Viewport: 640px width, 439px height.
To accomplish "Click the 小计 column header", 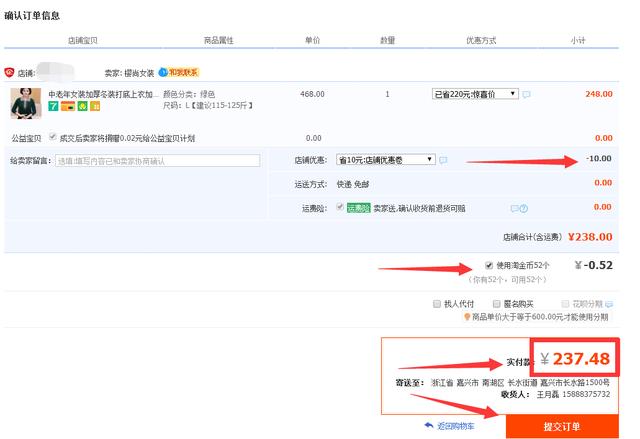I will [x=578, y=40].
